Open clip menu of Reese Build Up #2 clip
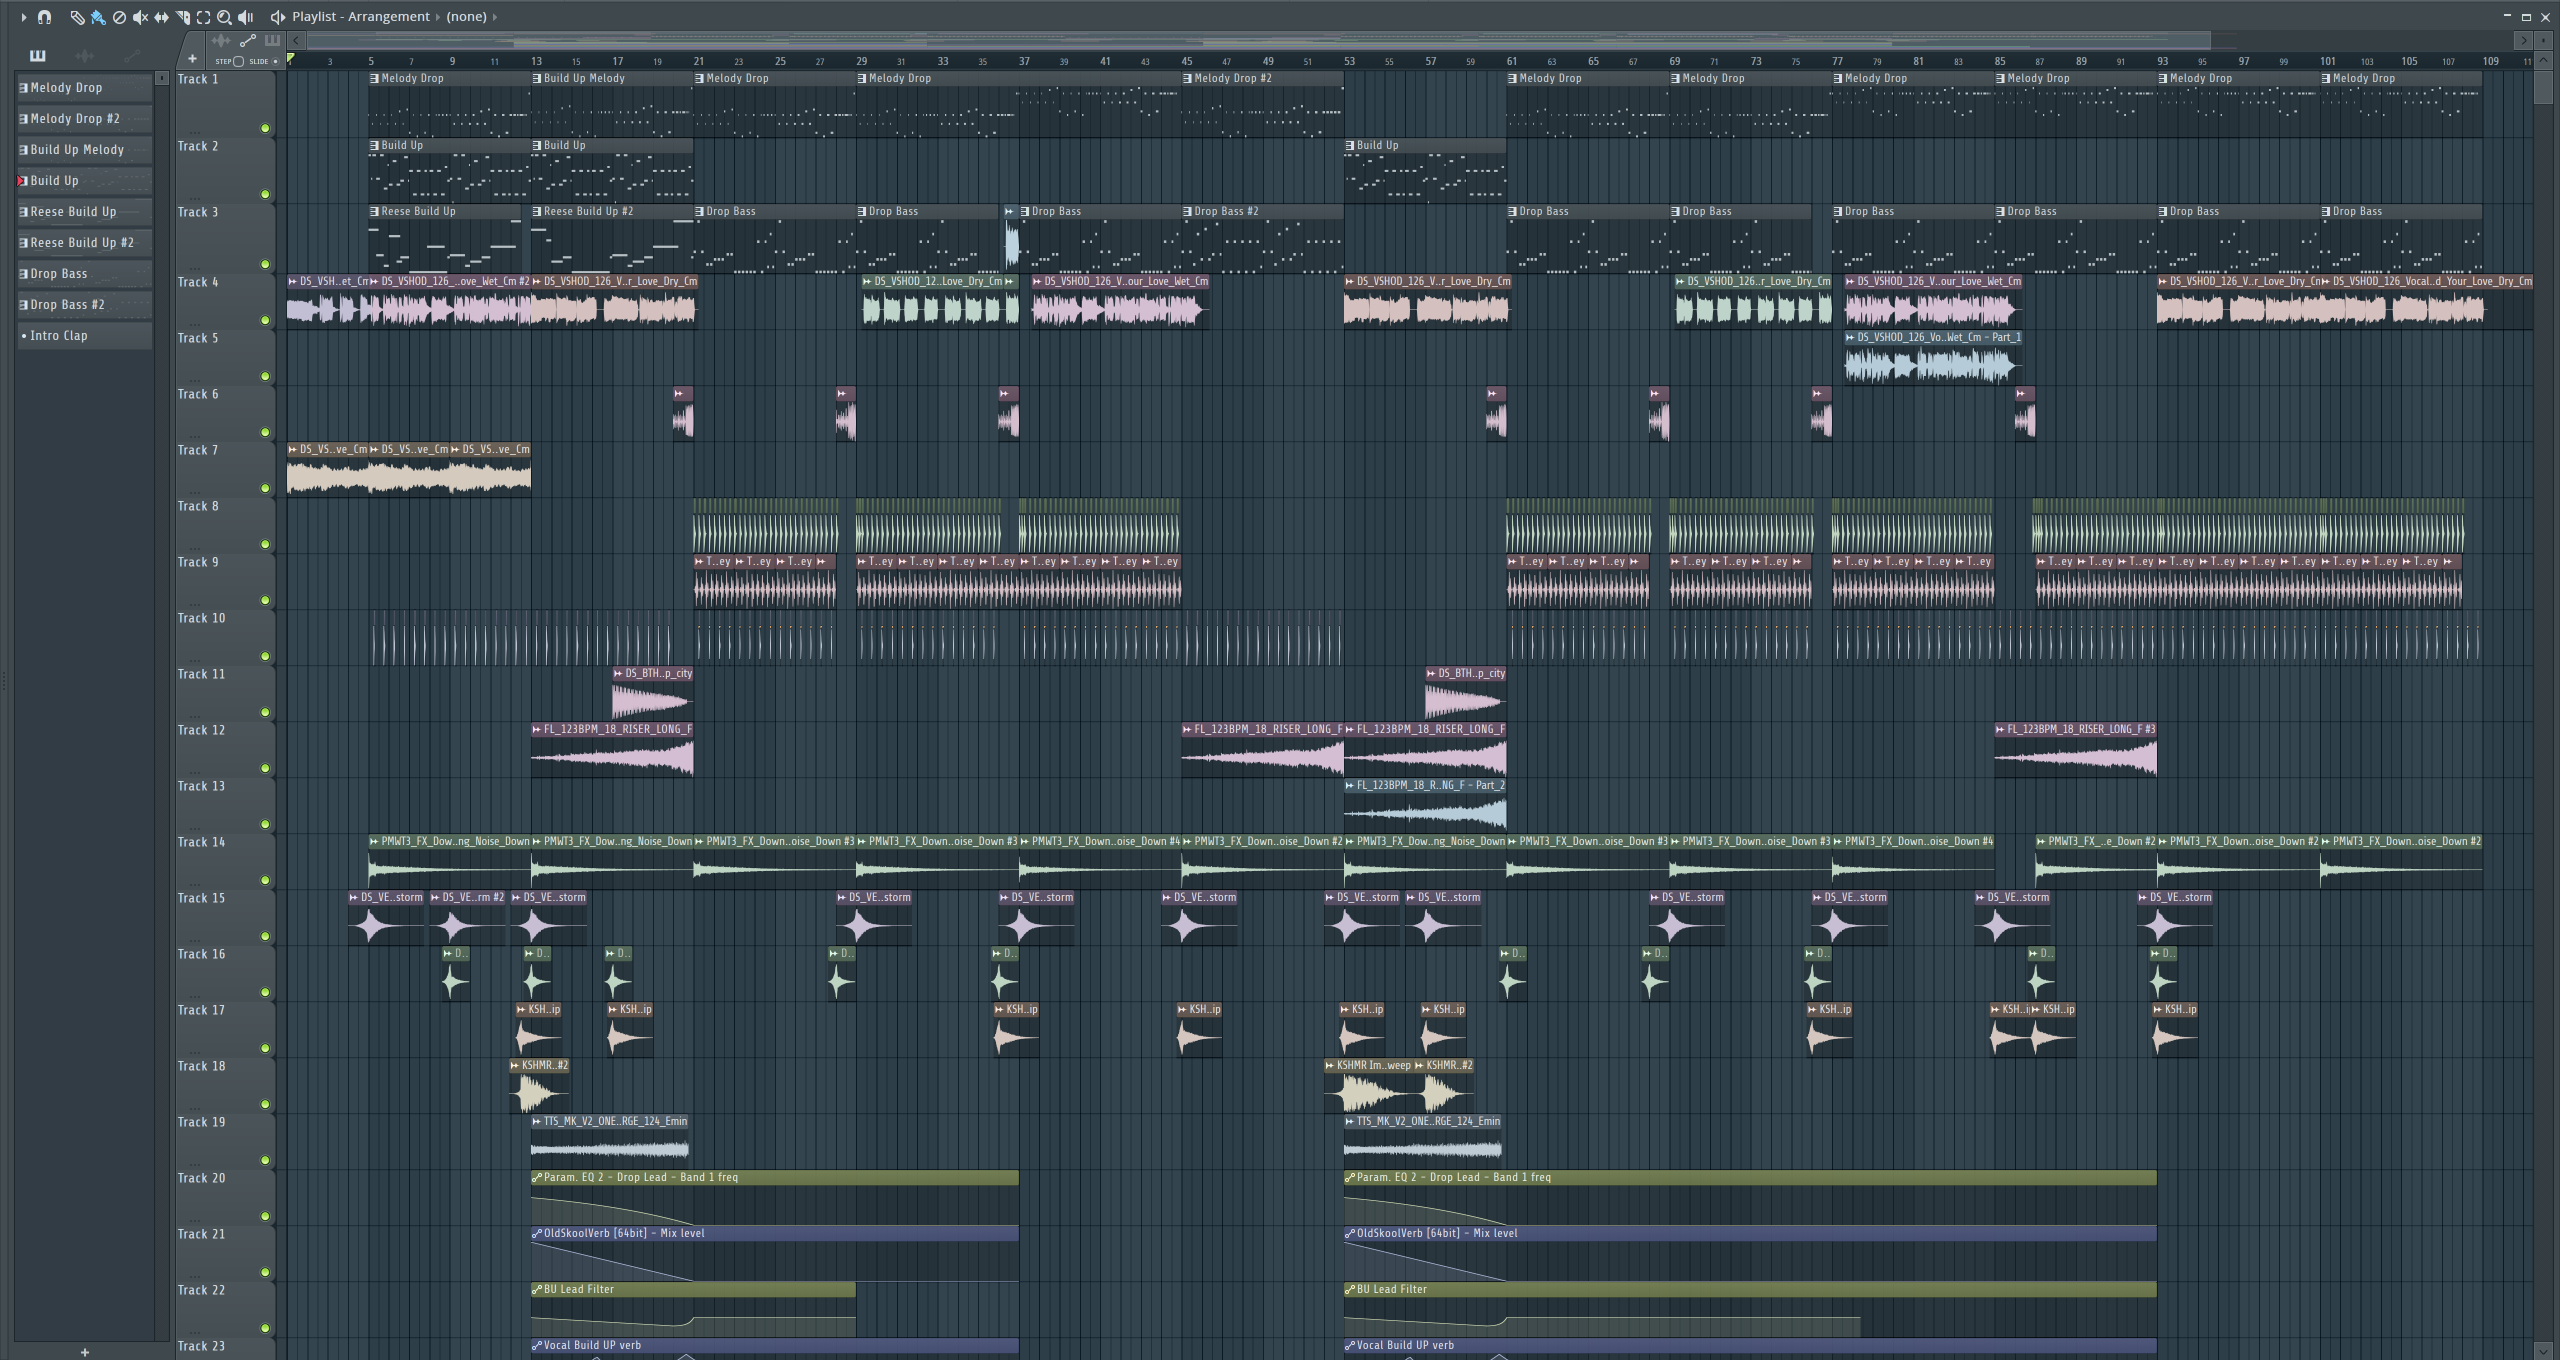The height and width of the screenshot is (1360, 2560). tap(537, 211)
